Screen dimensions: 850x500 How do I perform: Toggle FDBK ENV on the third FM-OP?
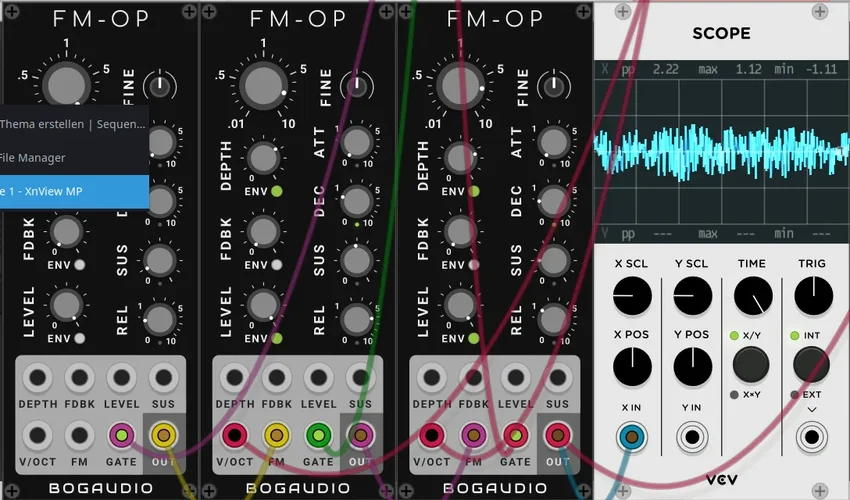[x=474, y=265]
